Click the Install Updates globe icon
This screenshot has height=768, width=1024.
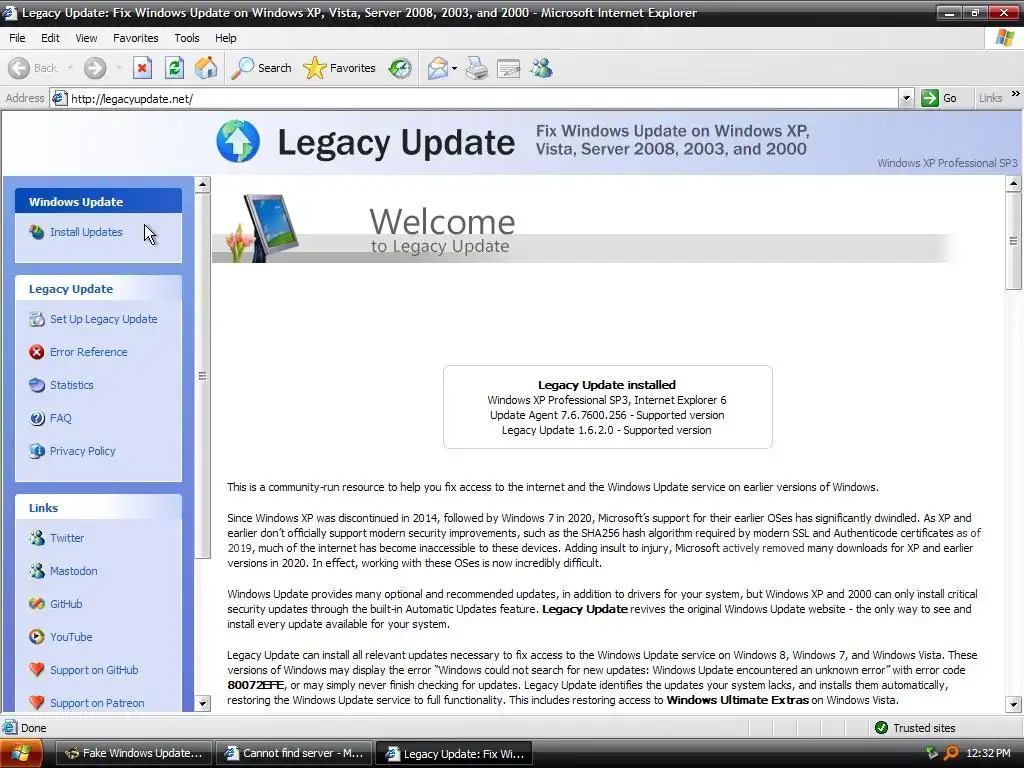tap(37, 232)
